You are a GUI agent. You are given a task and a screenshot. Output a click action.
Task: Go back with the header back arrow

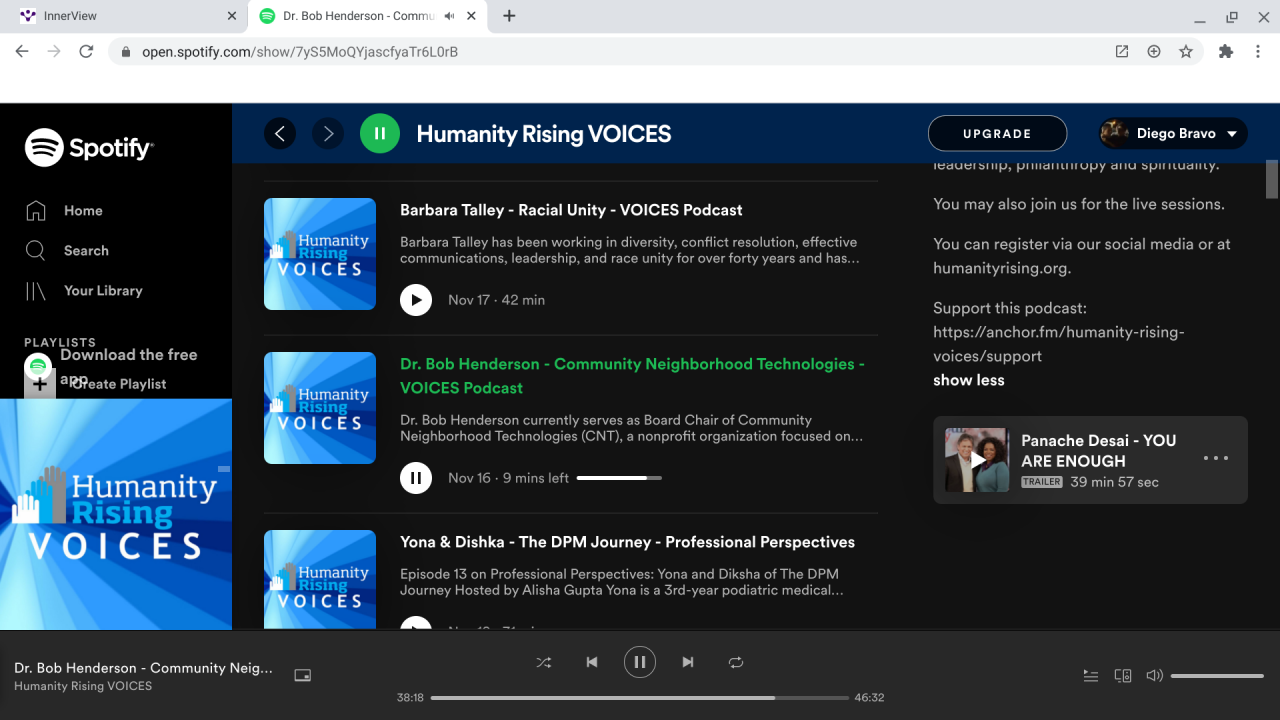(x=280, y=133)
